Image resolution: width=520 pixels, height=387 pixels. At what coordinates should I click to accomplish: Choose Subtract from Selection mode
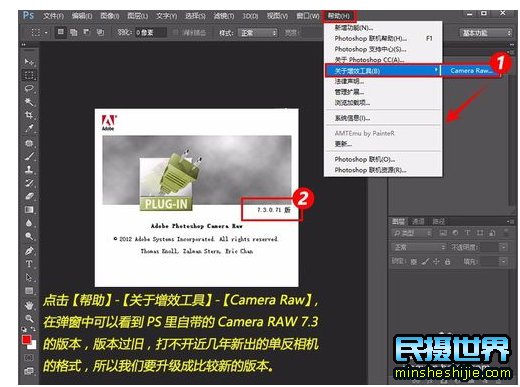click(87, 32)
